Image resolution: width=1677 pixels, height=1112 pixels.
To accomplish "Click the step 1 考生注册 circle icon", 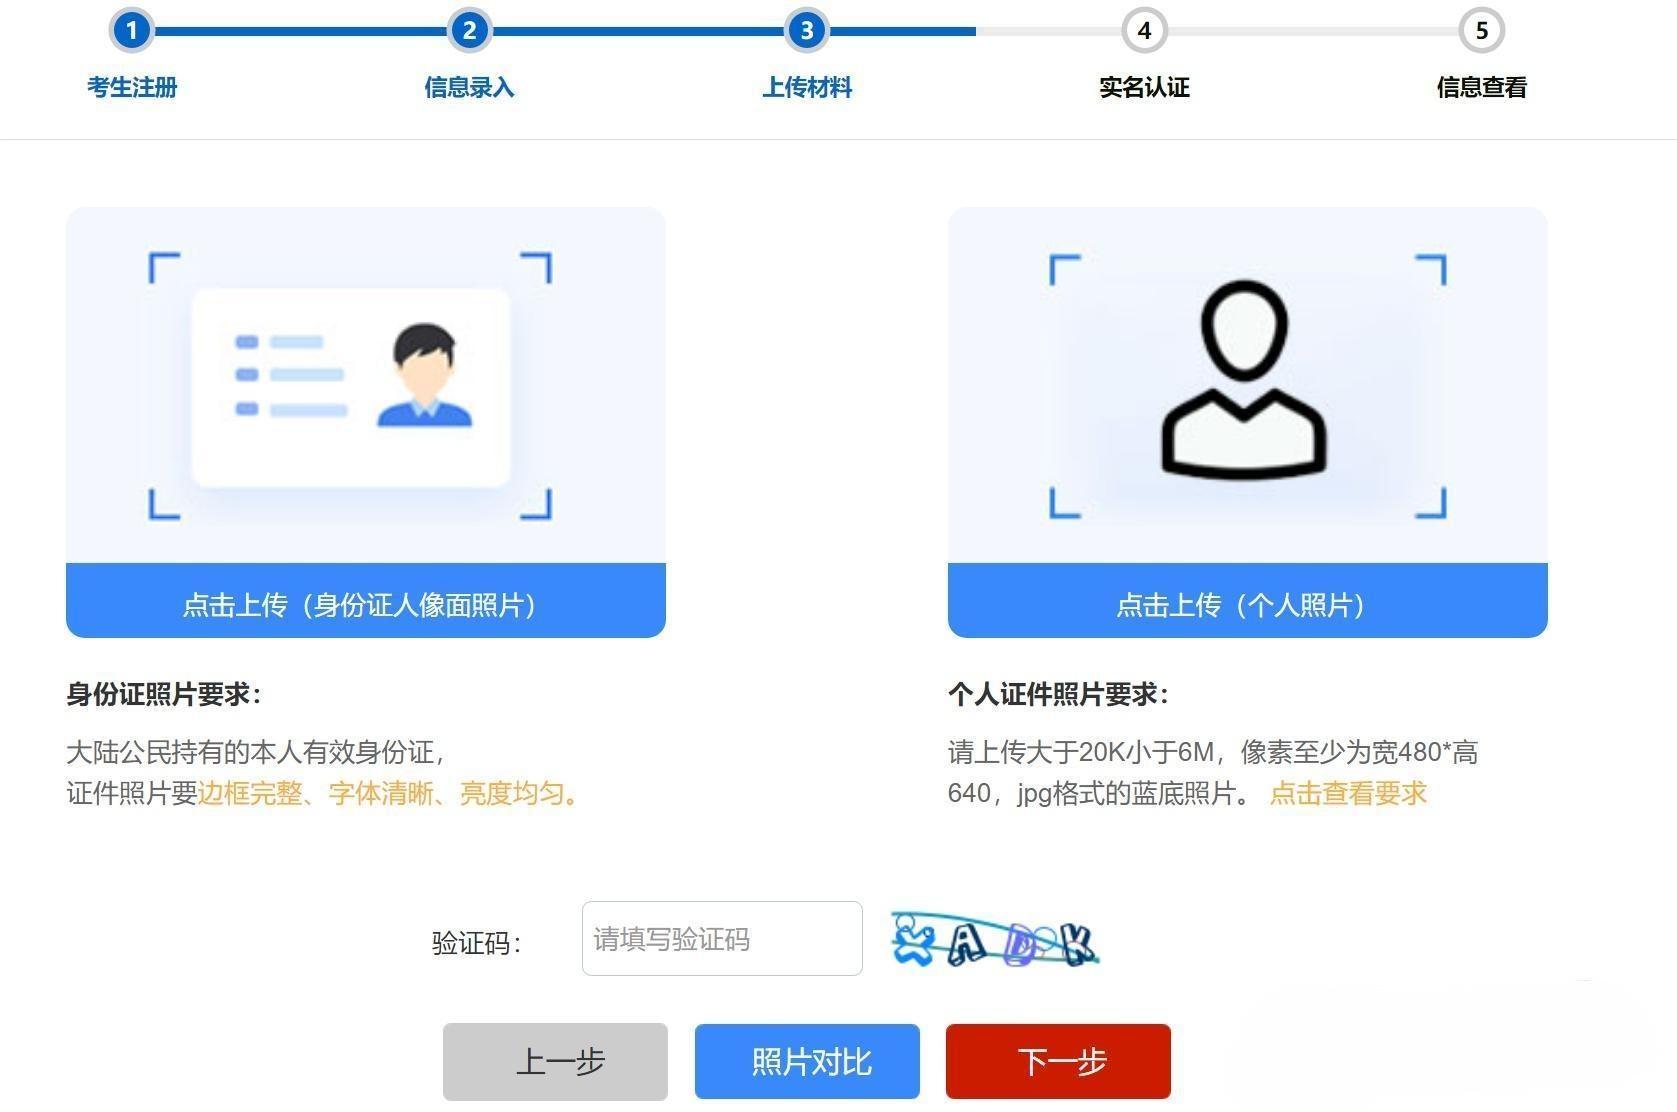I will 131,30.
